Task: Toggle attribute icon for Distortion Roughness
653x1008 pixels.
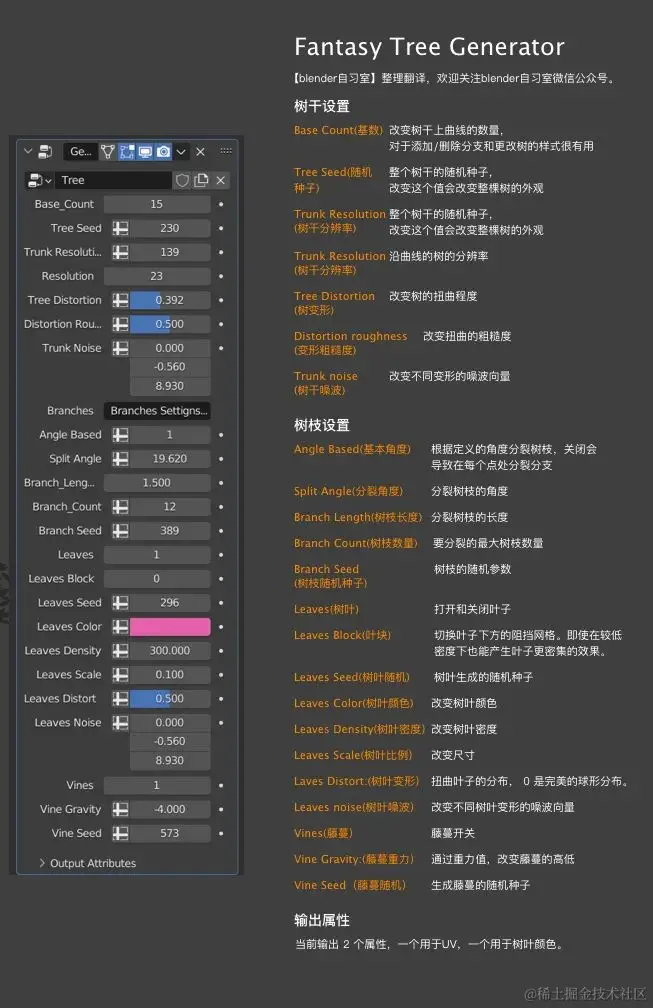Action: [x=120, y=324]
